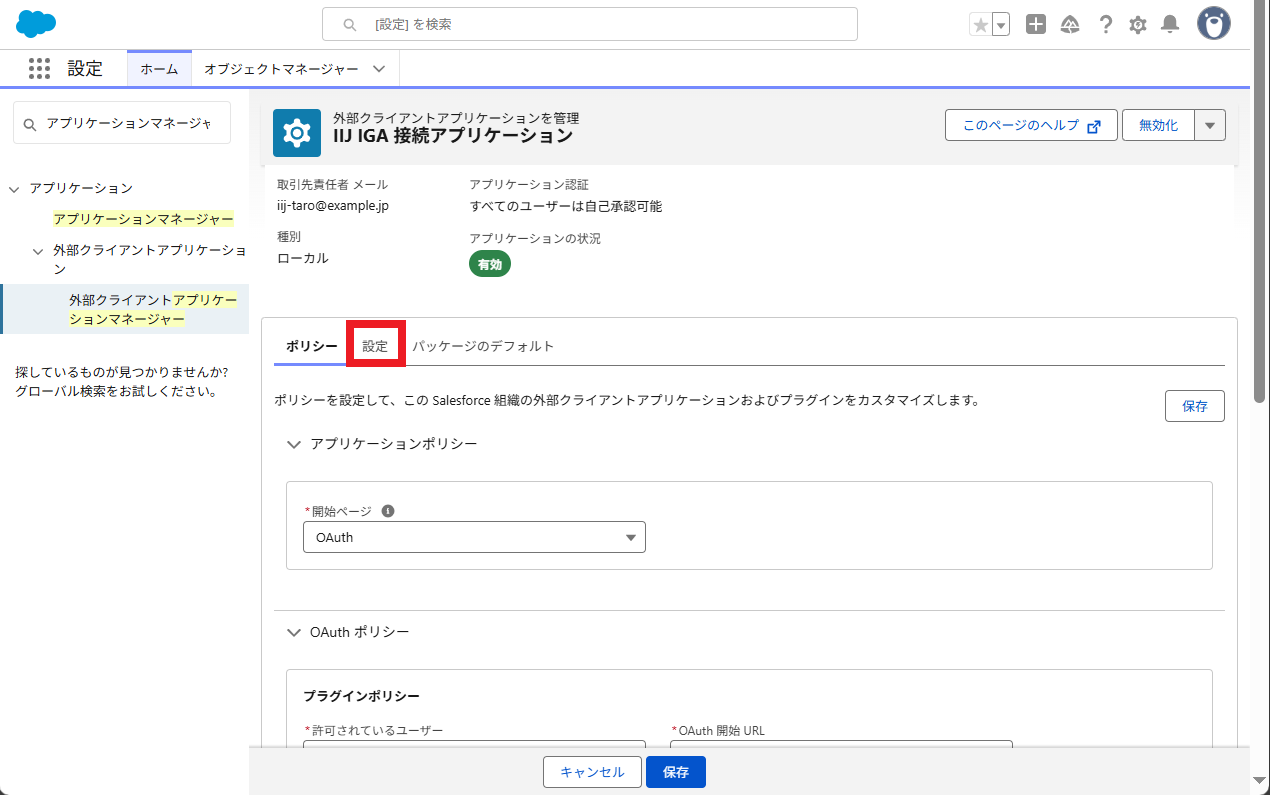Viewport: 1270px width, 795px height.
Task: Click the このページのヘルプ button
Action: point(1031,126)
